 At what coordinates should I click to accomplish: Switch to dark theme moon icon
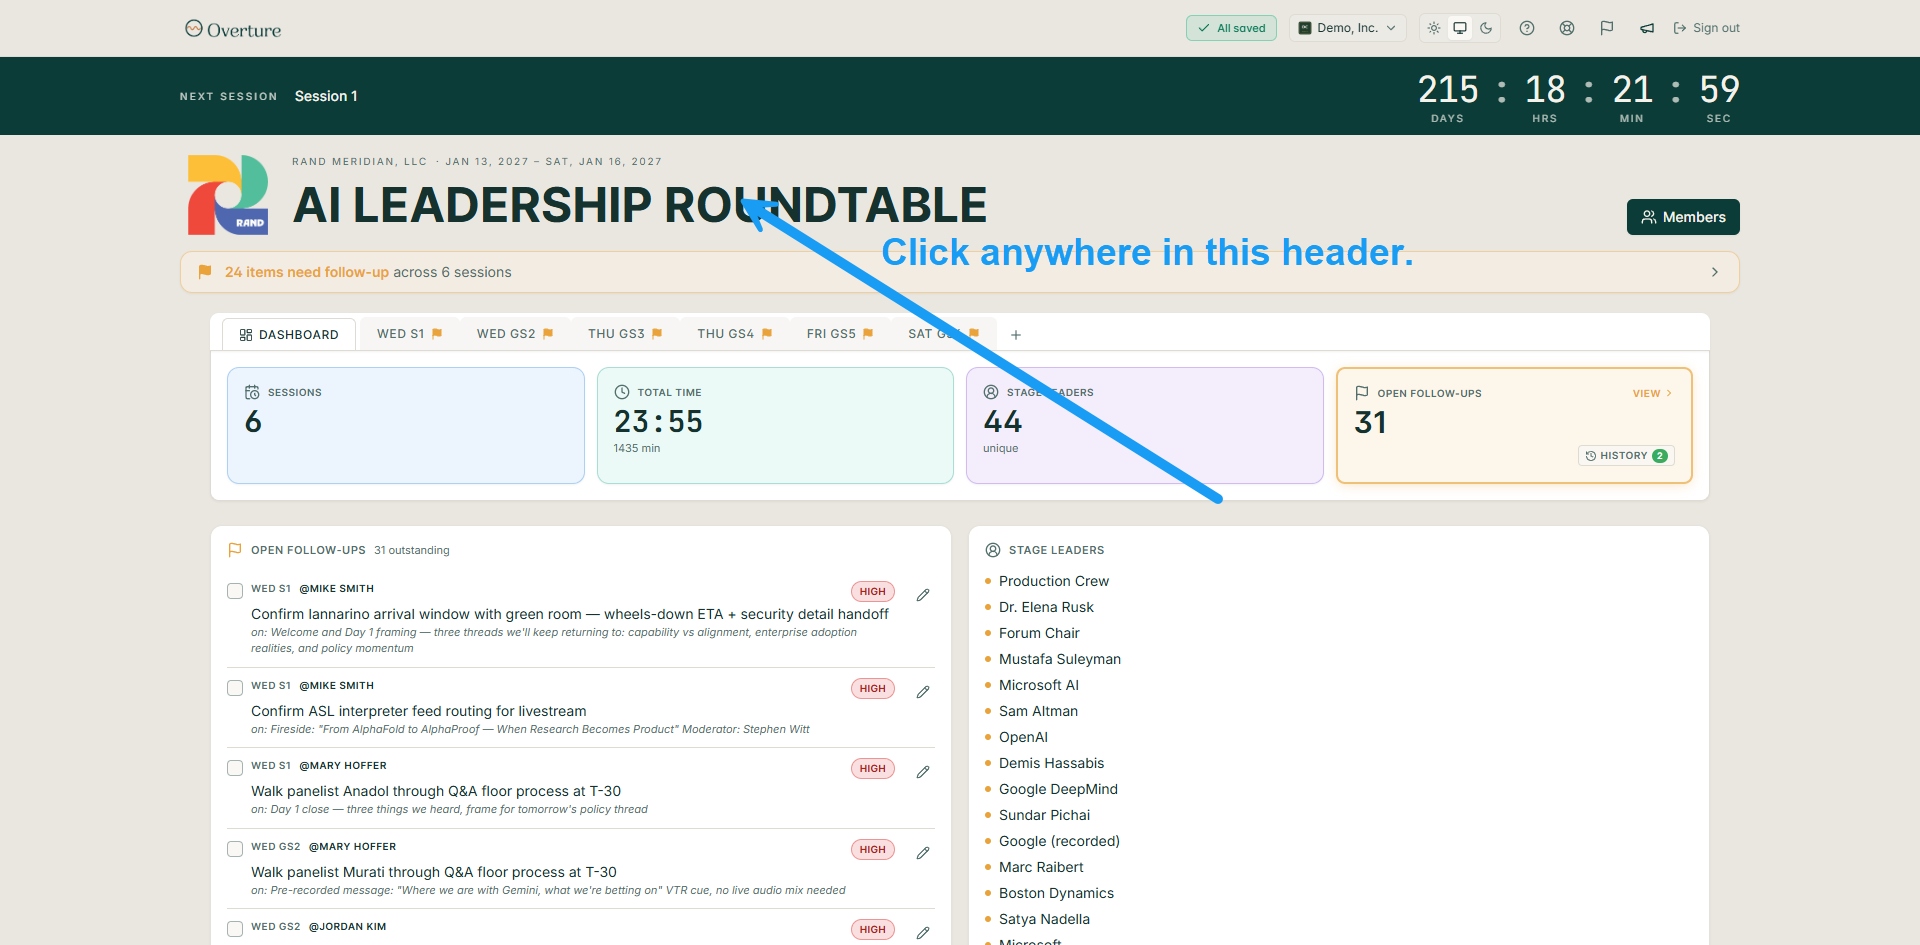coord(1486,28)
